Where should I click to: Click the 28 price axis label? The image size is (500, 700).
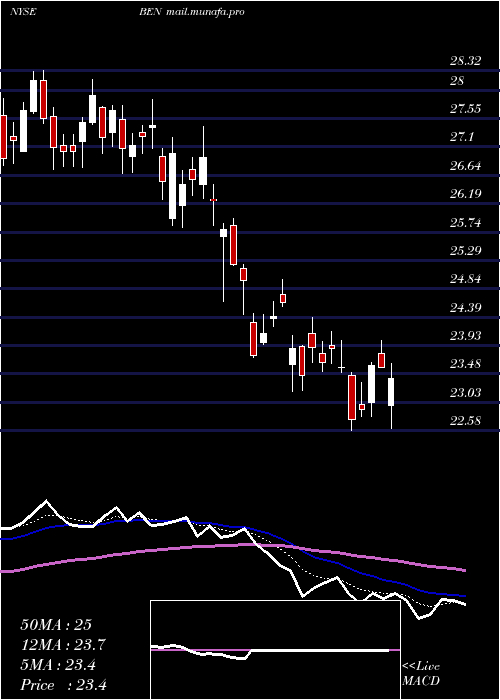pyautogui.click(x=457, y=81)
